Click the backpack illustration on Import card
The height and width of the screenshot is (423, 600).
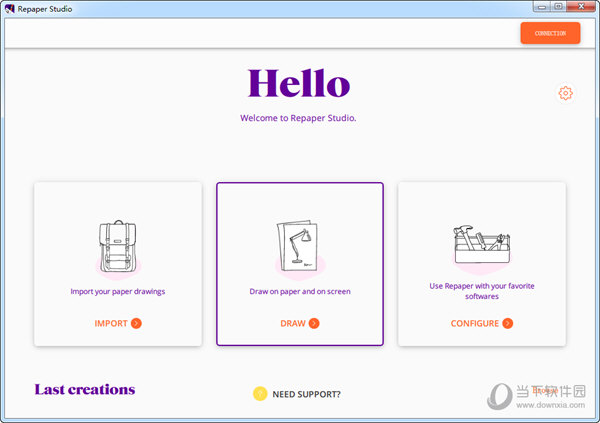pos(118,246)
